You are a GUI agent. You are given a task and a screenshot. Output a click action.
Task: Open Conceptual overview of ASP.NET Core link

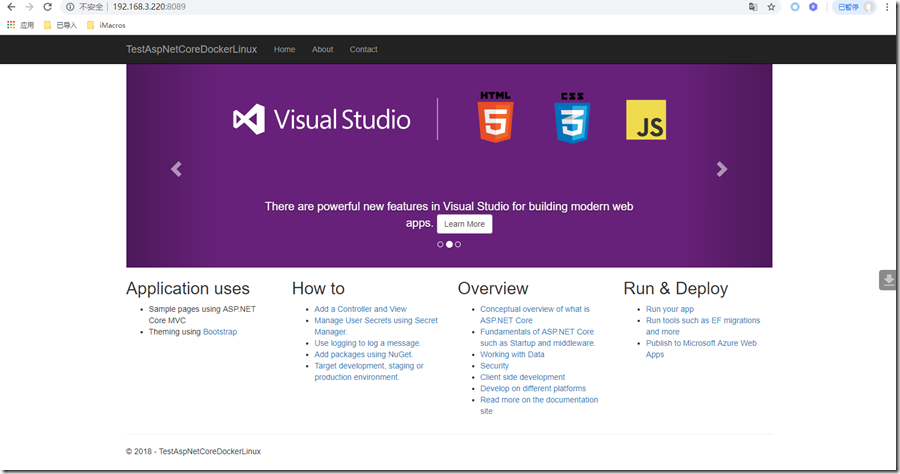tap(535, 314)
